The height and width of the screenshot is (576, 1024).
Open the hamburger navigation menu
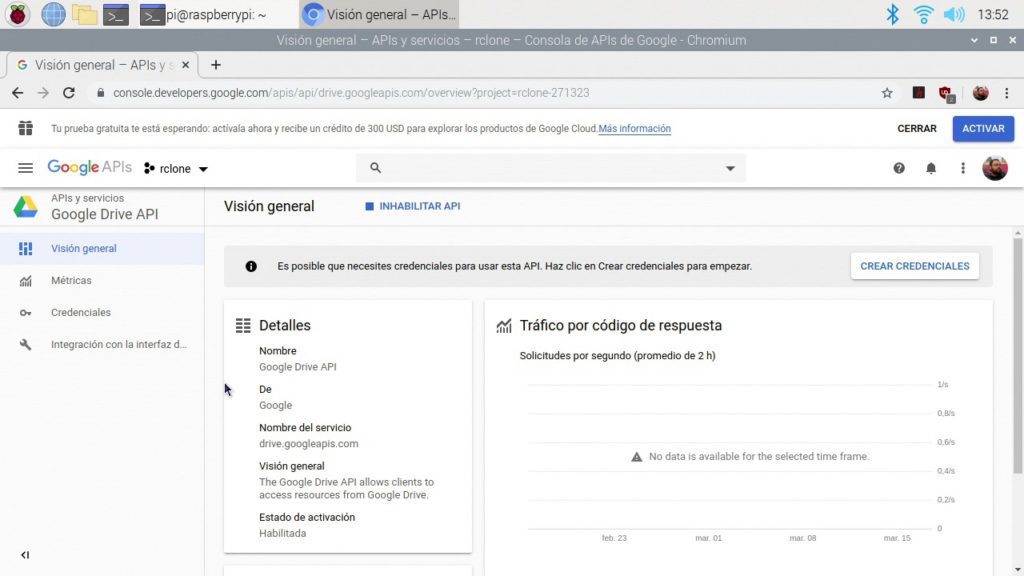tap(26, 168)
